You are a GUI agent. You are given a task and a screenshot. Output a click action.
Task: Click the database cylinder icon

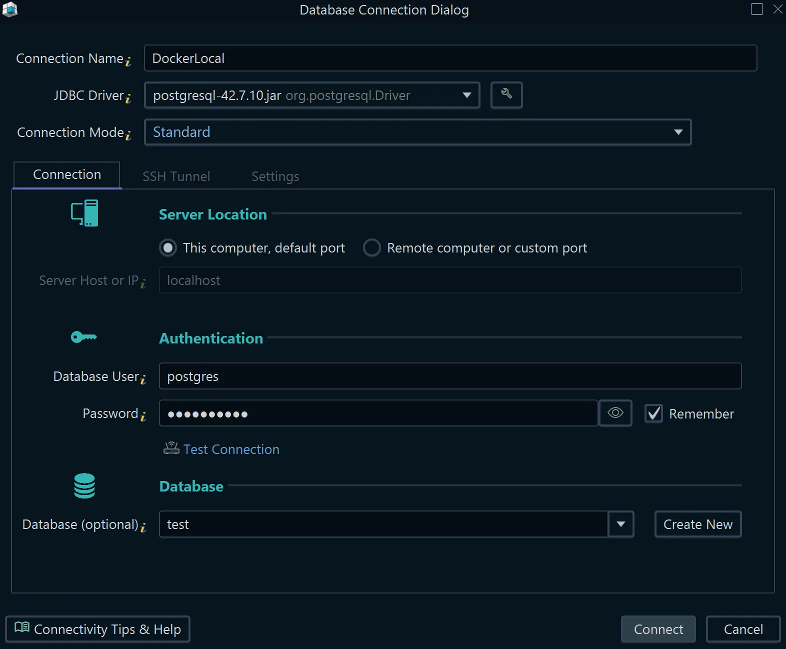[x=84, y=486]
